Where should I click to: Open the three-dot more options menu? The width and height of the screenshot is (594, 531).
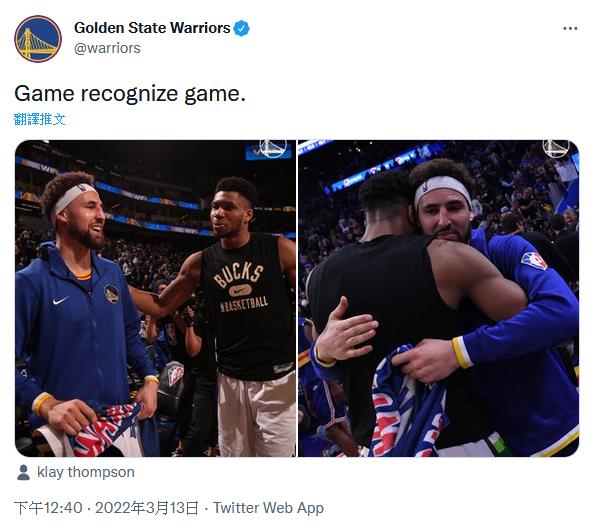point(570,28)
